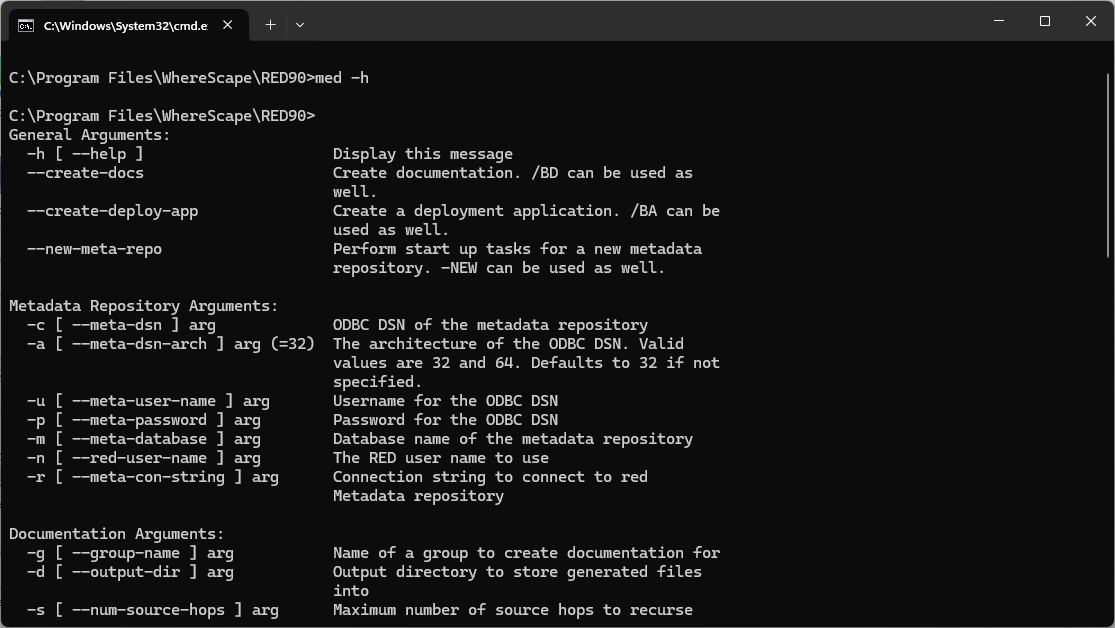Click the 'med -h' command text
Viewport: 1115px width, 628px height.
tap(342, 78)
